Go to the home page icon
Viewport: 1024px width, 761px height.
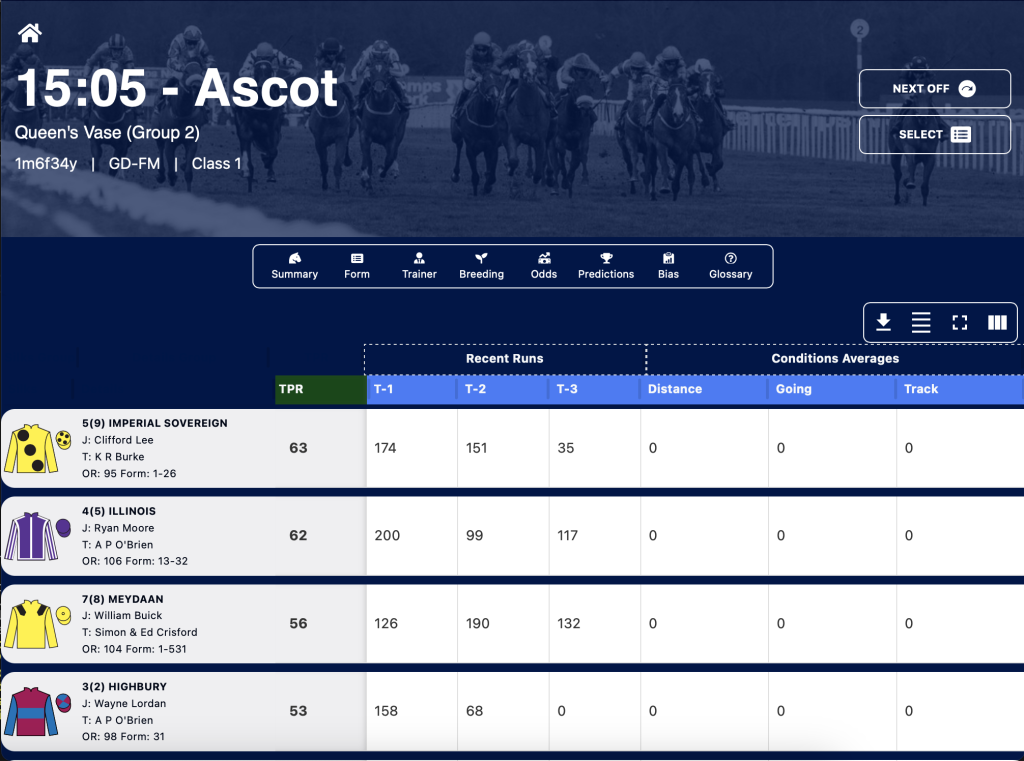[x=30, y=32]
